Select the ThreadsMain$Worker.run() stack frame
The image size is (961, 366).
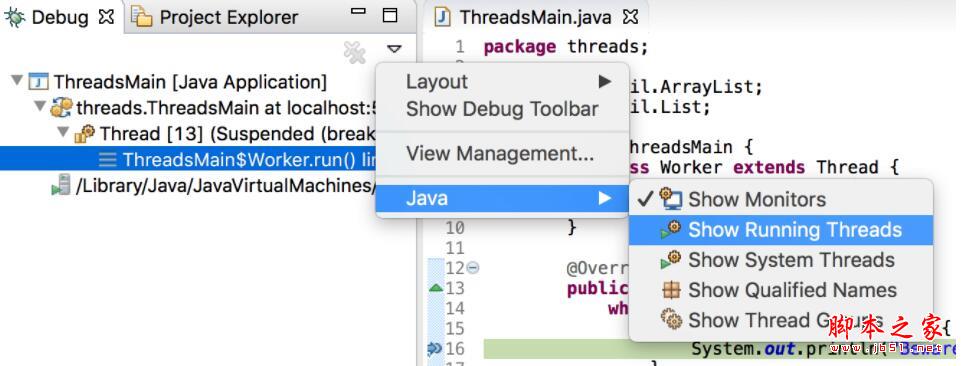(188, 159)
